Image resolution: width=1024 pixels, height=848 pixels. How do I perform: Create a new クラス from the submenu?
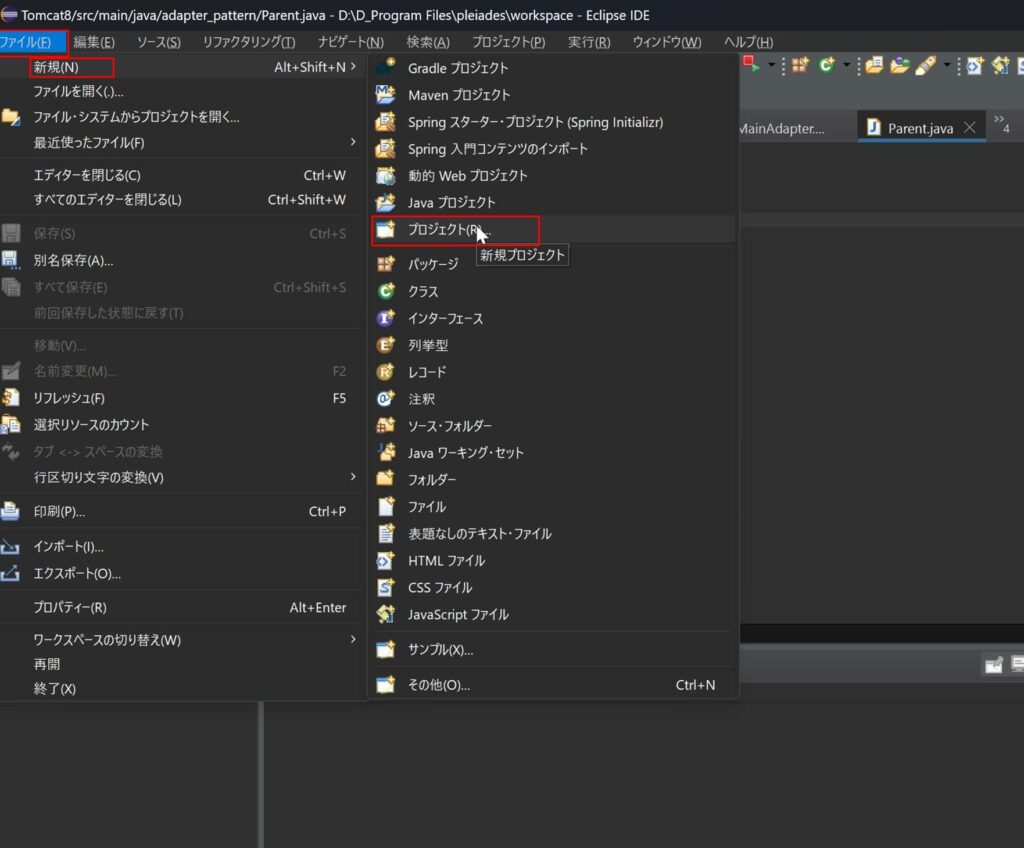(423, 291)
